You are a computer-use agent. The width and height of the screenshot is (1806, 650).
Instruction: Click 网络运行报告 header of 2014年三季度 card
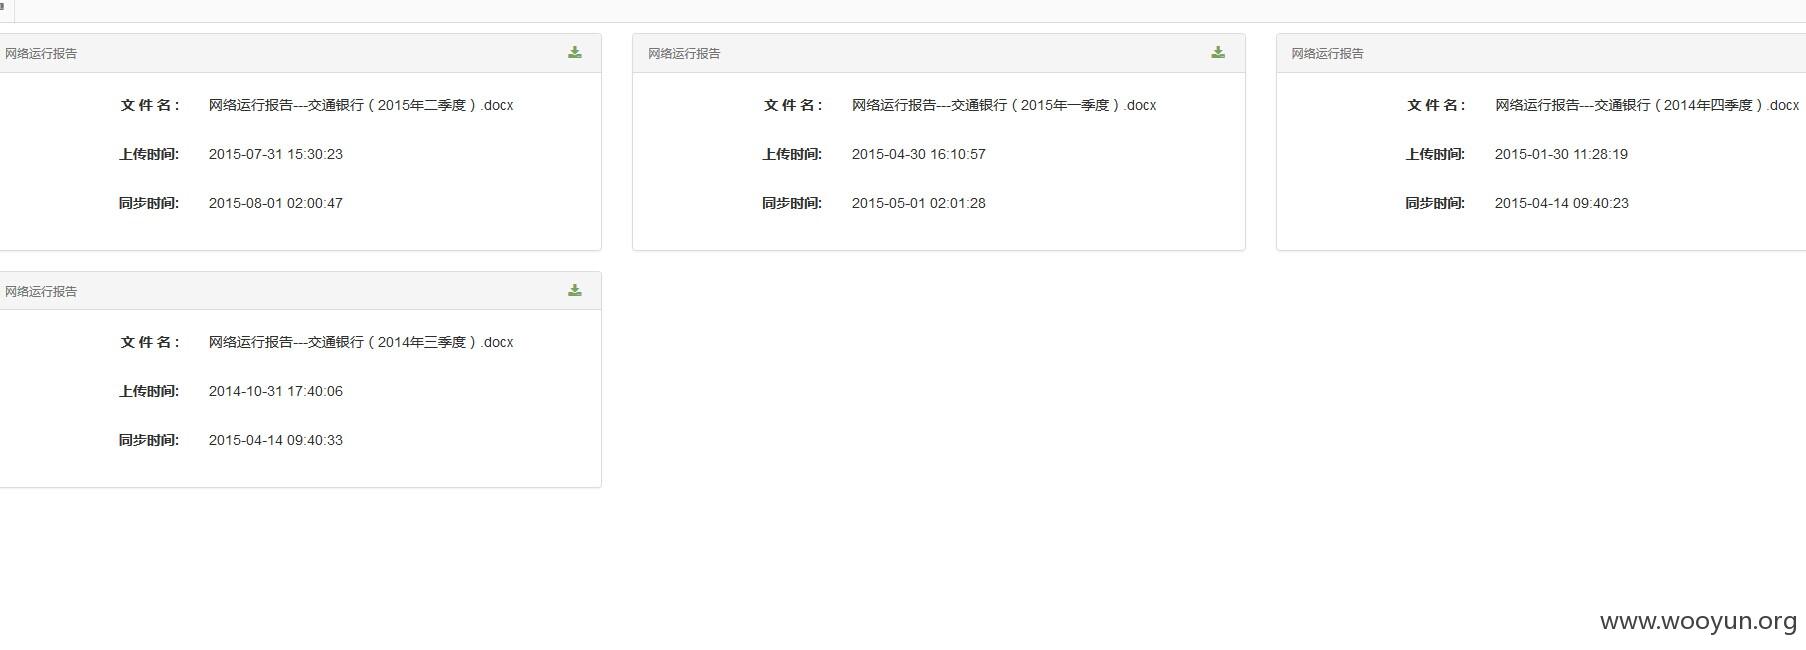point(41,291)
